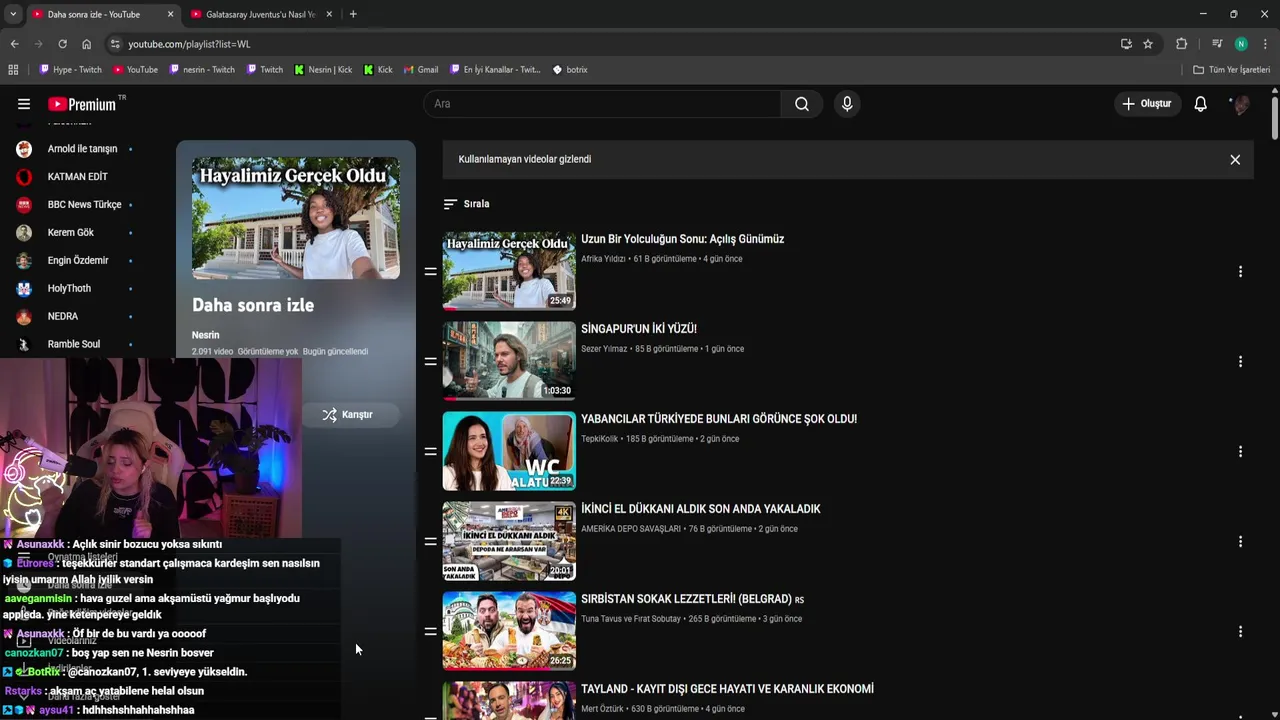Open the 'Nesrin | Kick' bookmark
Viewport: 1280px width, 720px height.
pyautogui.click(x=323, y=70)
